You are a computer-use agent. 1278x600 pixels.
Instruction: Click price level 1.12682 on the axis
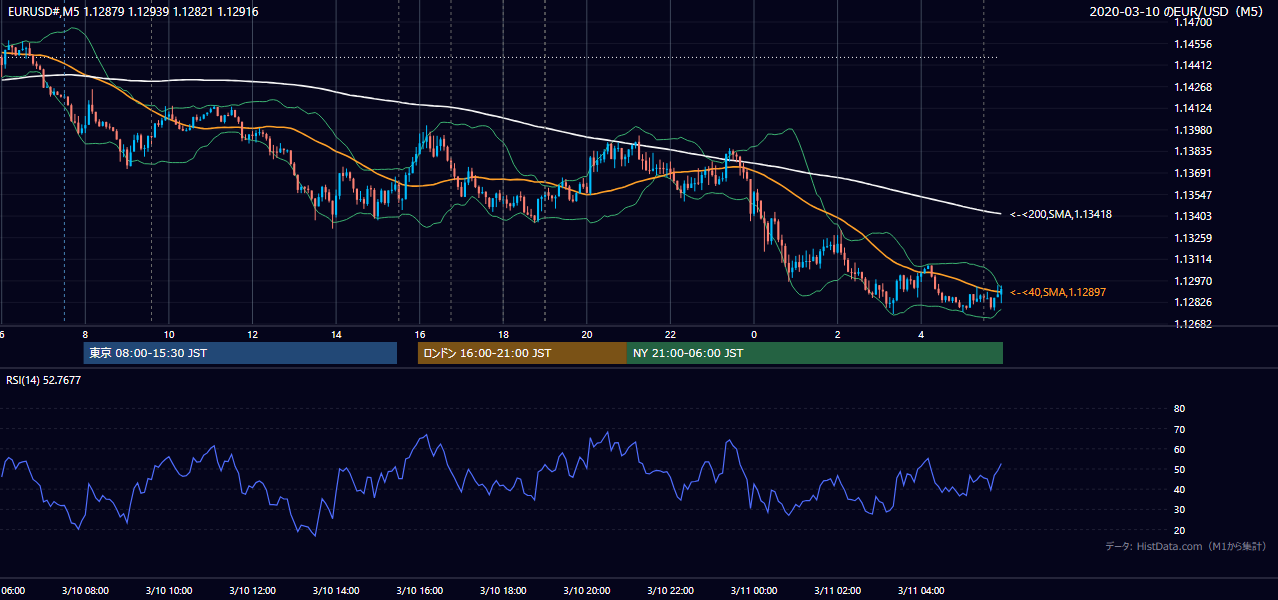1193,324
